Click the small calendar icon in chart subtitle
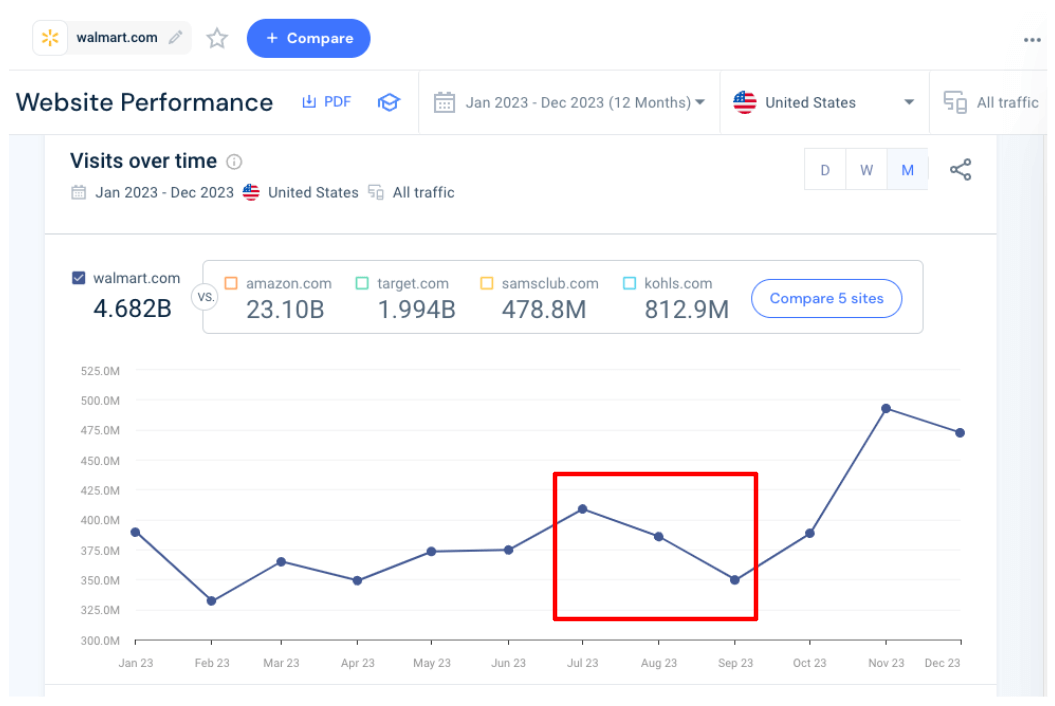Viewport: 1055px width, 706px height. (x=79, y=192)
